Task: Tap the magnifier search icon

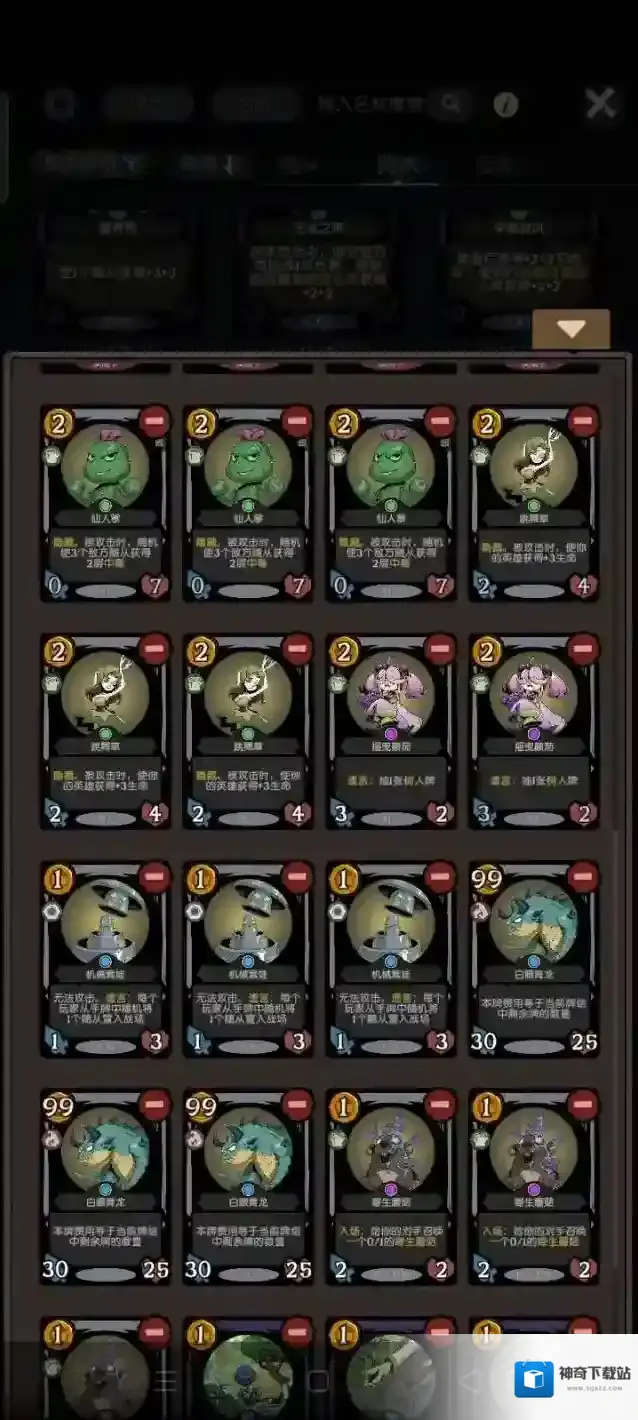Action: point(451,103)
